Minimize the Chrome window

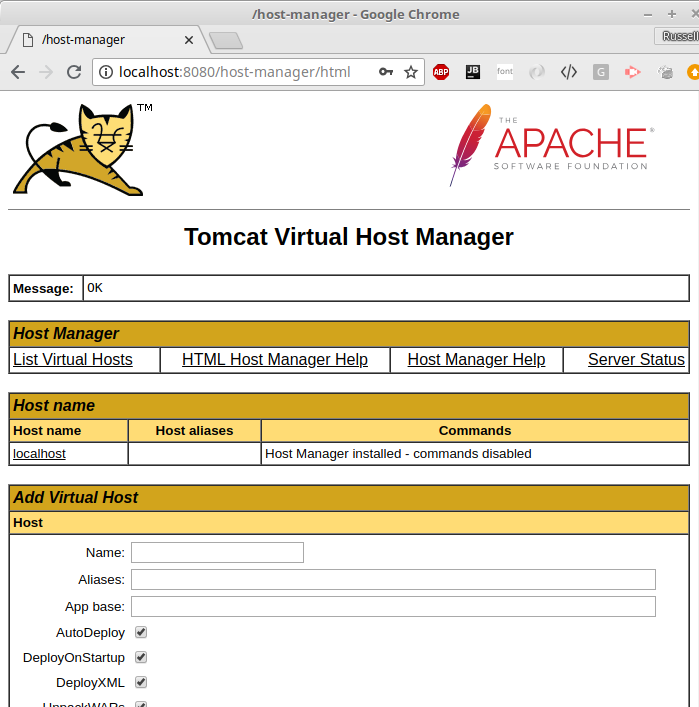coord(648,15)
